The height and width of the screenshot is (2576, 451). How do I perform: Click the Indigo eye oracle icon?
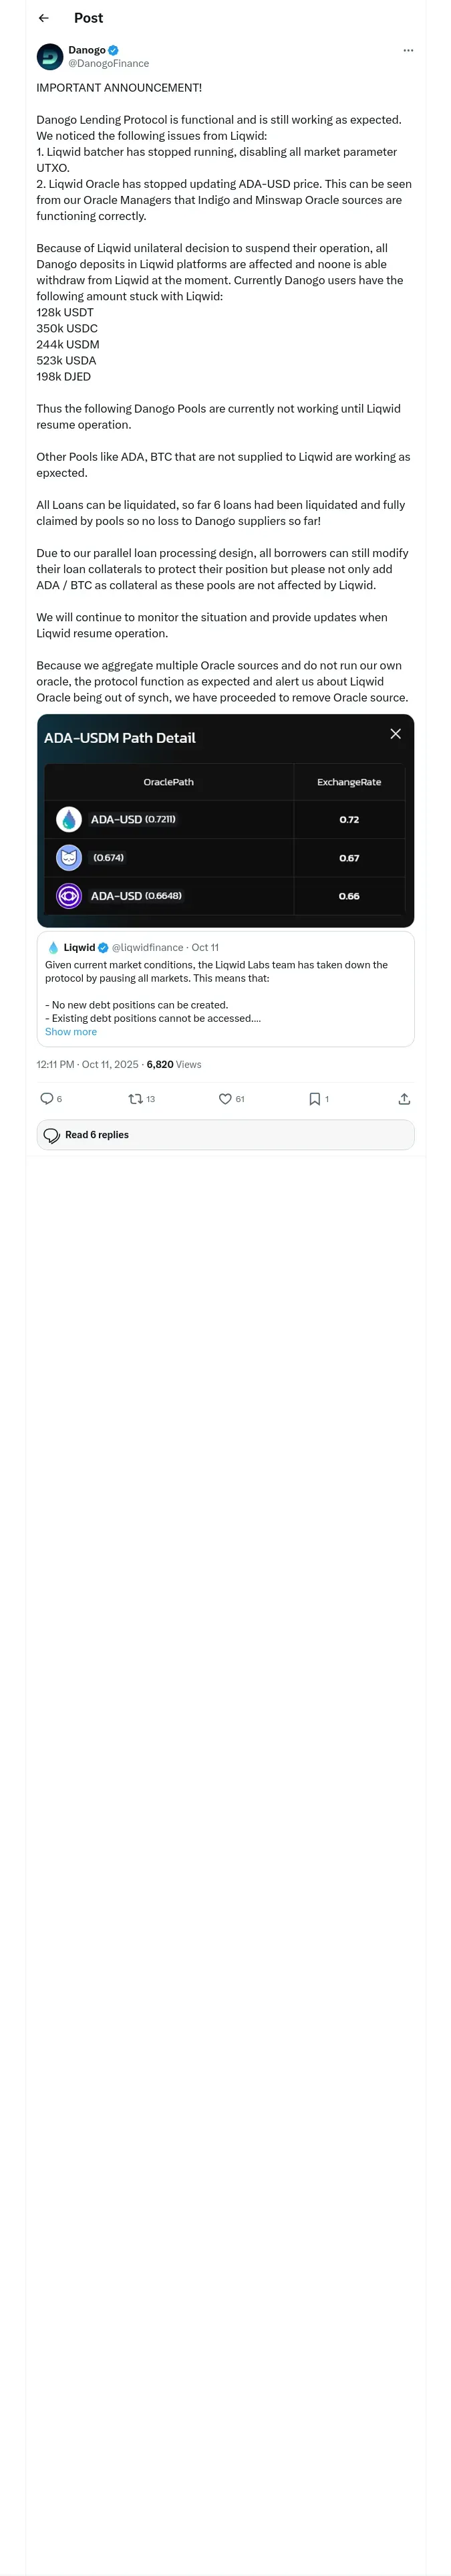pyautogui.click(x=69, y=896)
